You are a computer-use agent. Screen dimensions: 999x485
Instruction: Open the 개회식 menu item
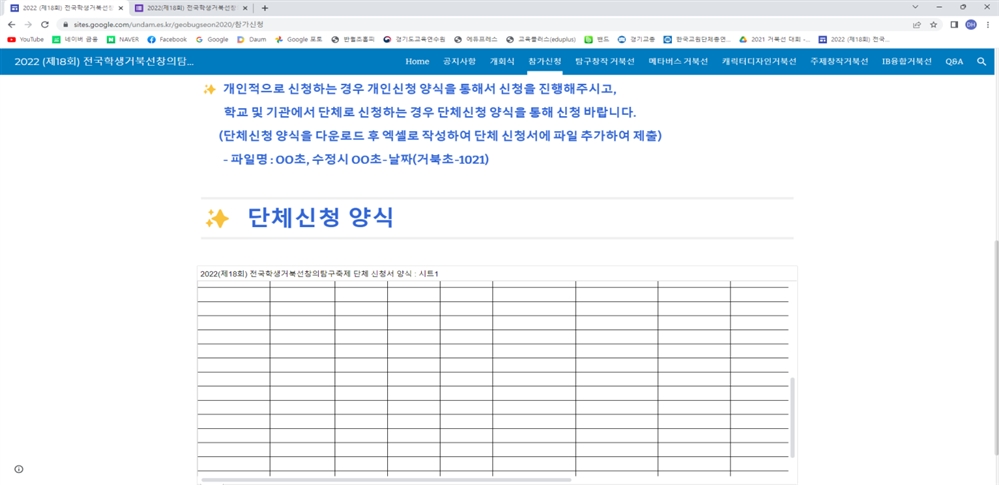[x=502, y=61]
